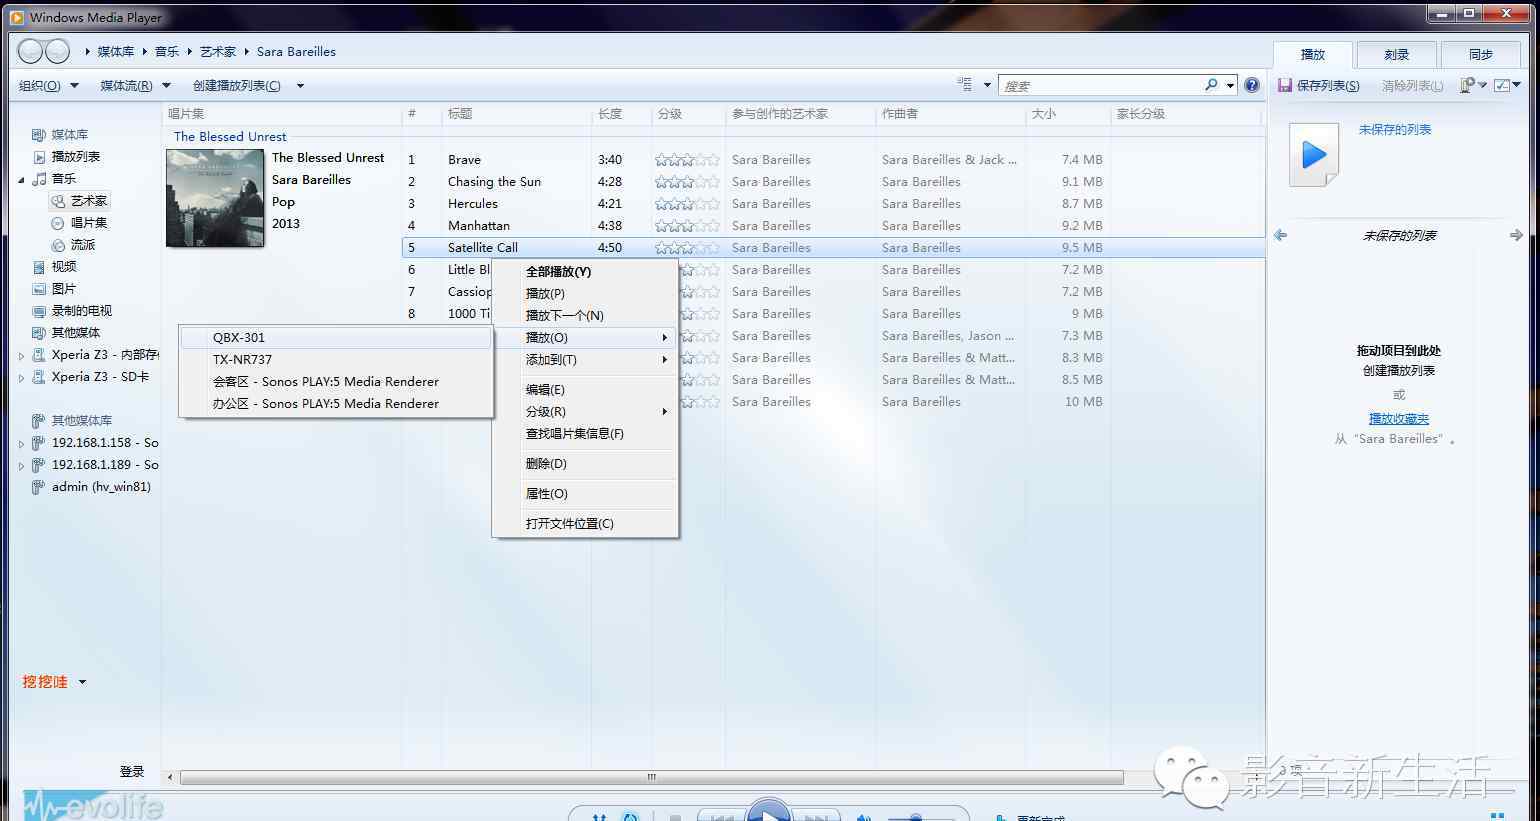Open the 视频 library
1540x821 pixels.
[54, 266]
